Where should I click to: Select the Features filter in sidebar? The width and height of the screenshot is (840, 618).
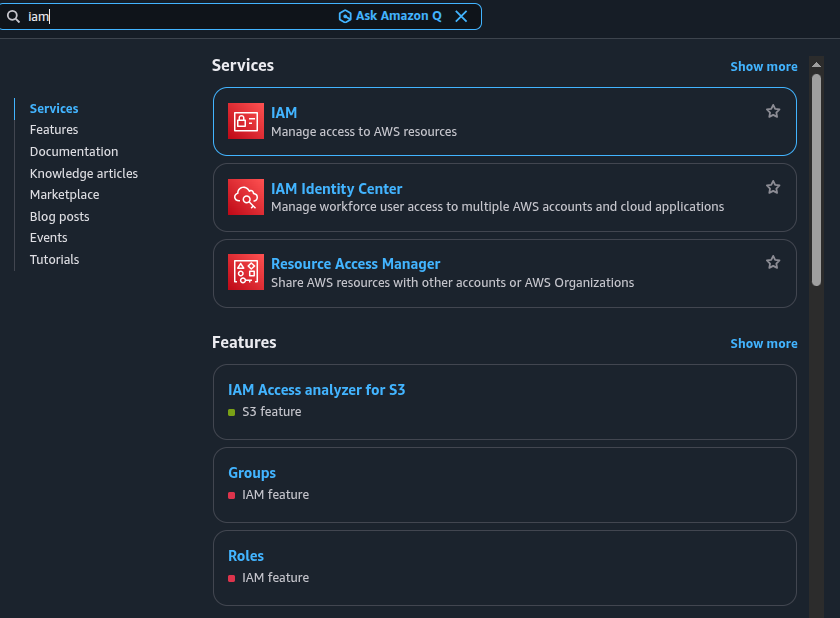(54, 130)
